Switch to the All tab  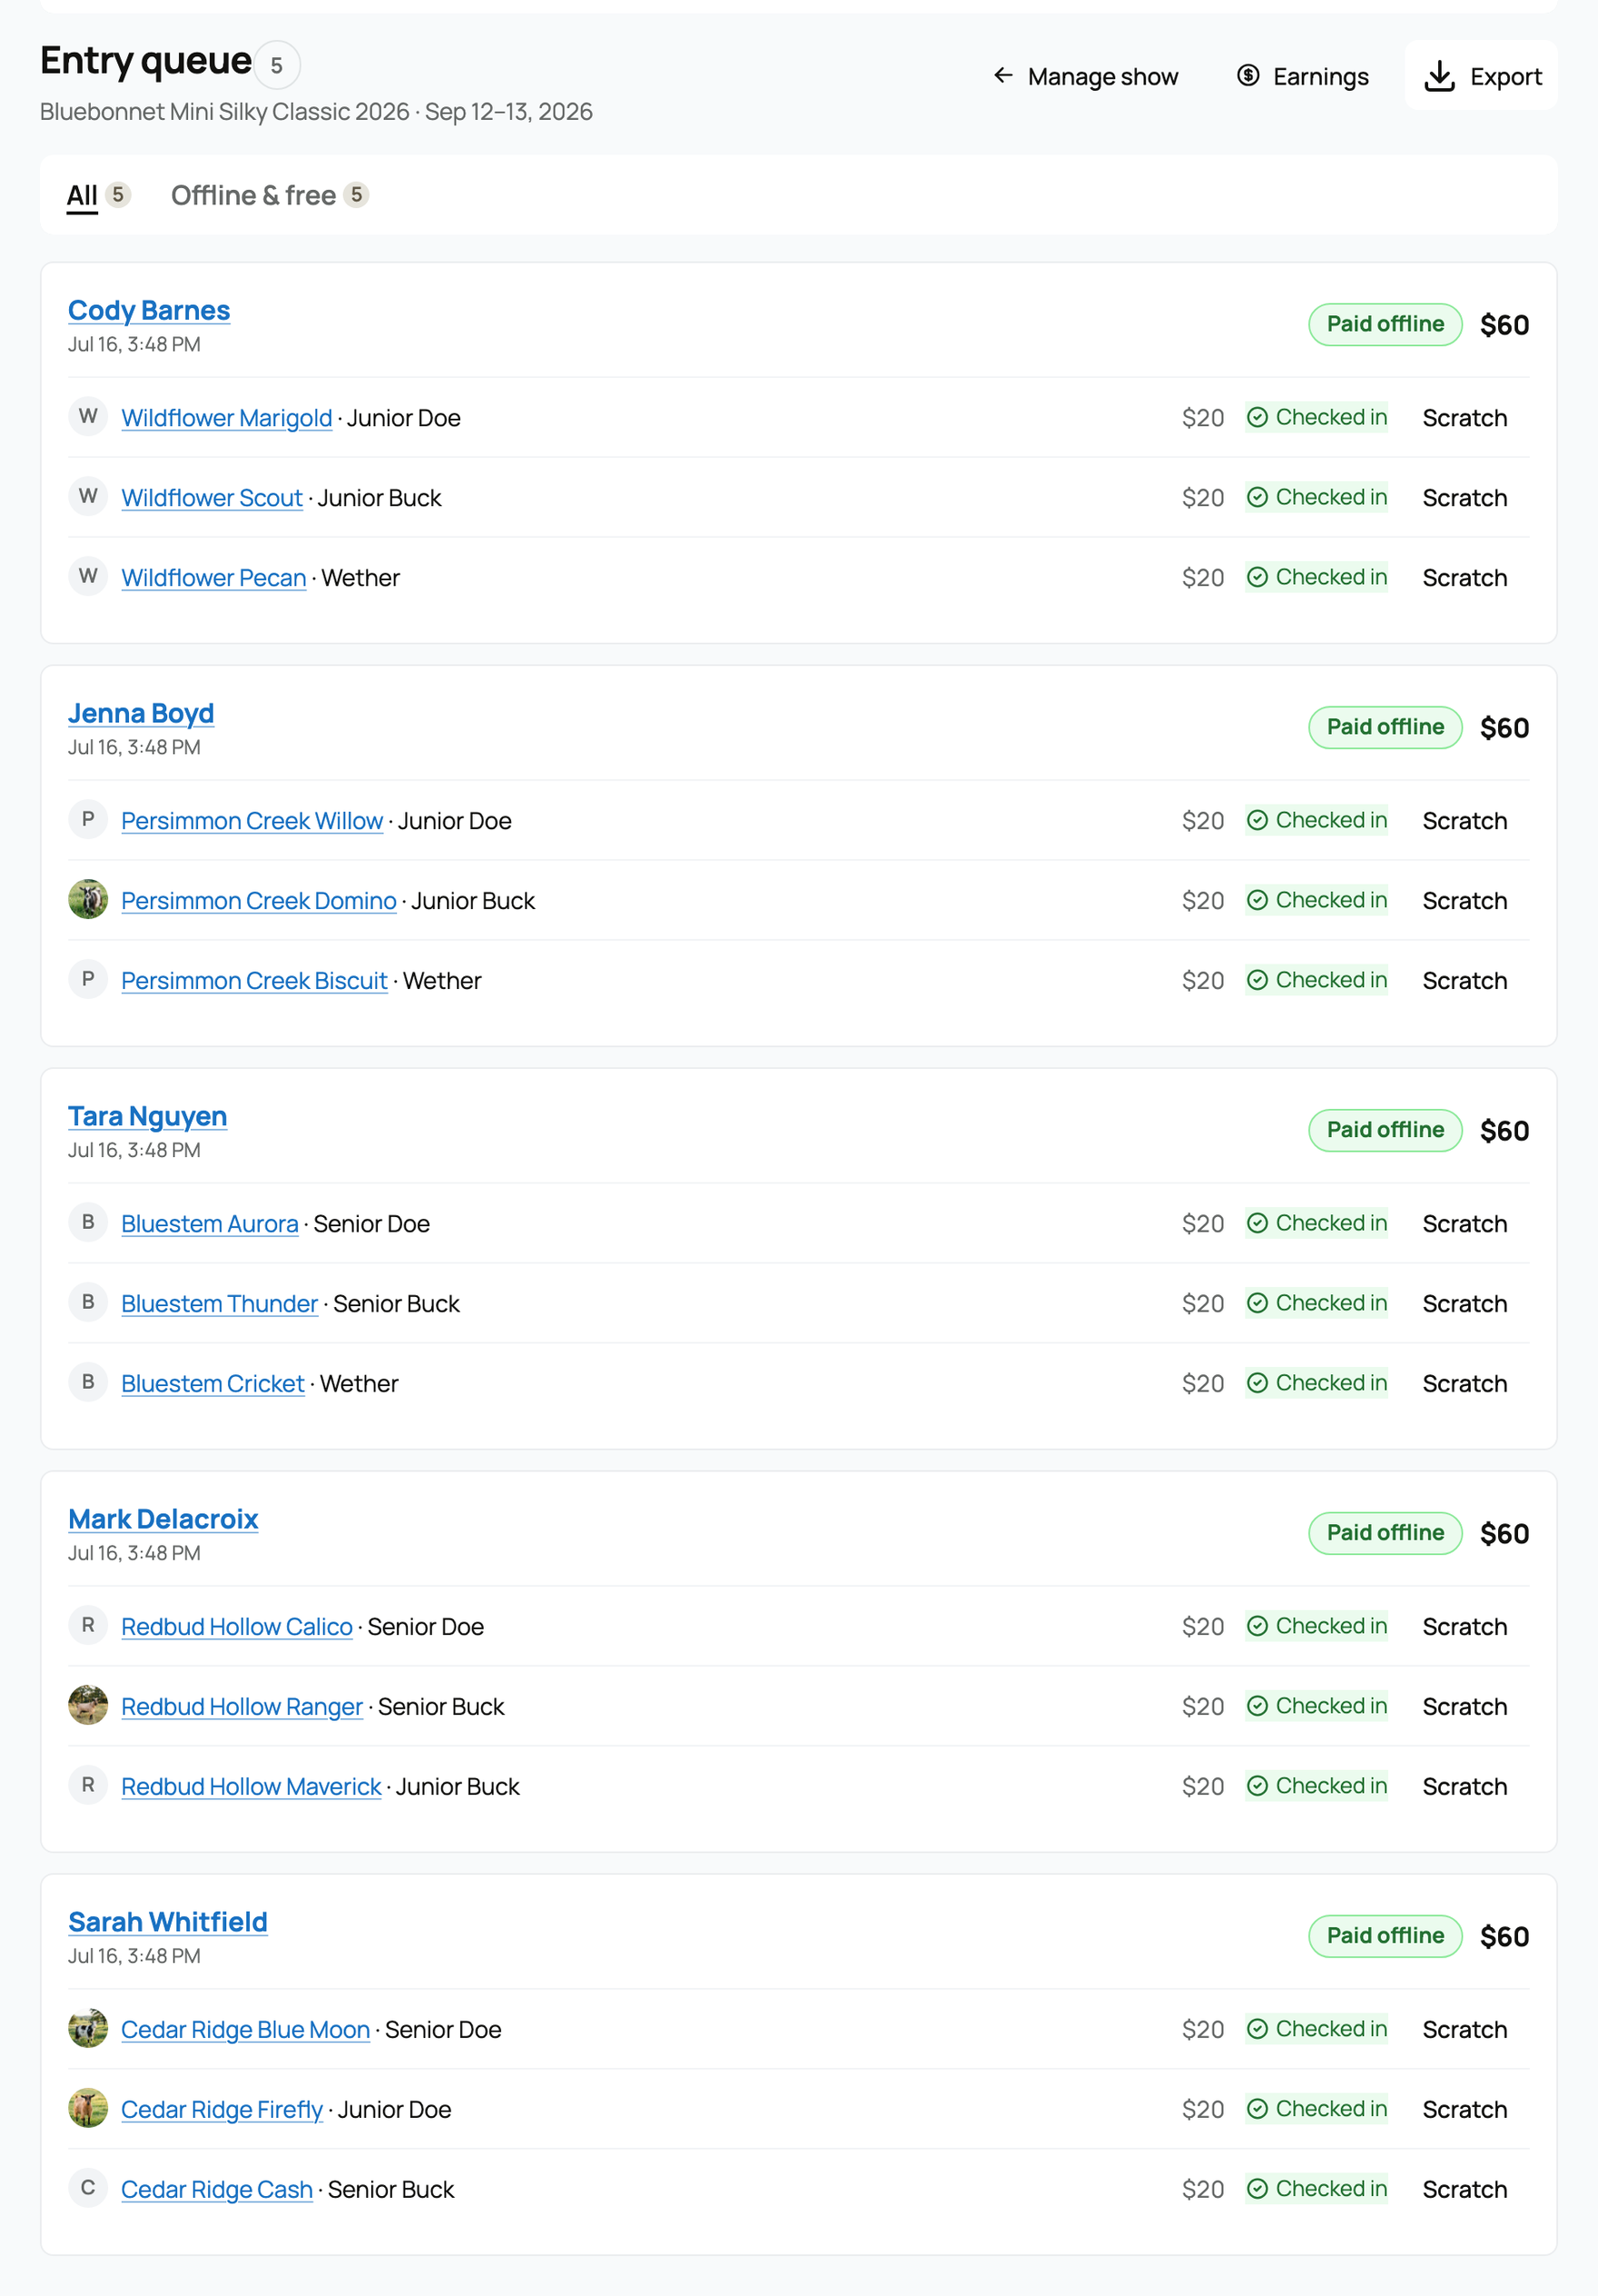click(x=98, y=195)
